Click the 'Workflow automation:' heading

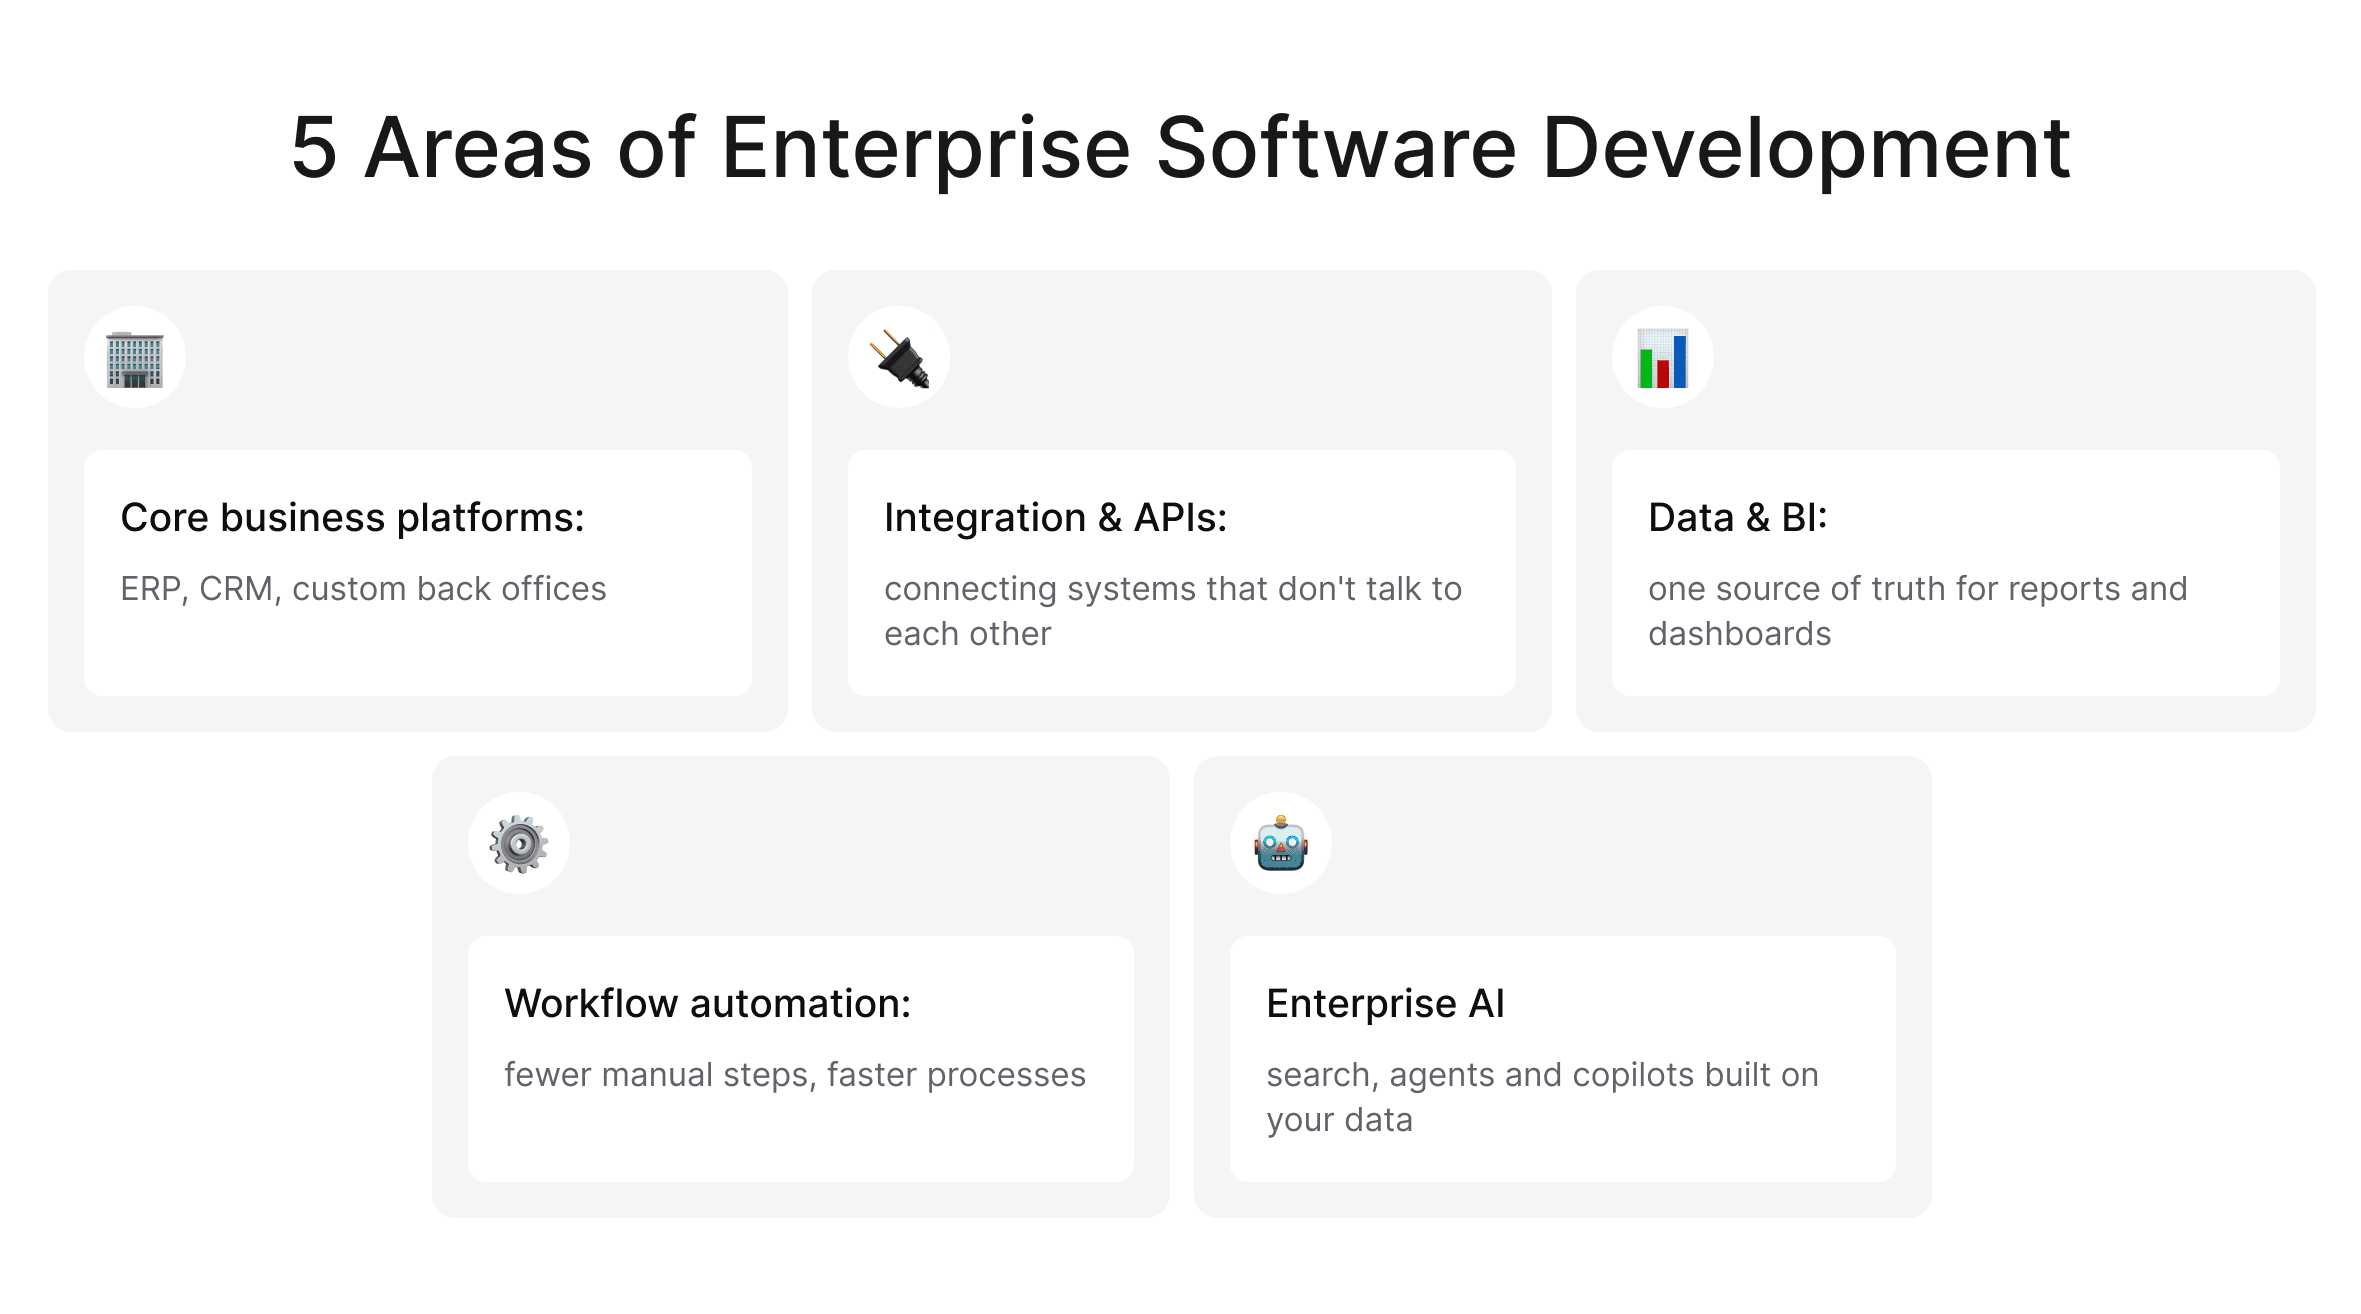tap(708, 1004)
